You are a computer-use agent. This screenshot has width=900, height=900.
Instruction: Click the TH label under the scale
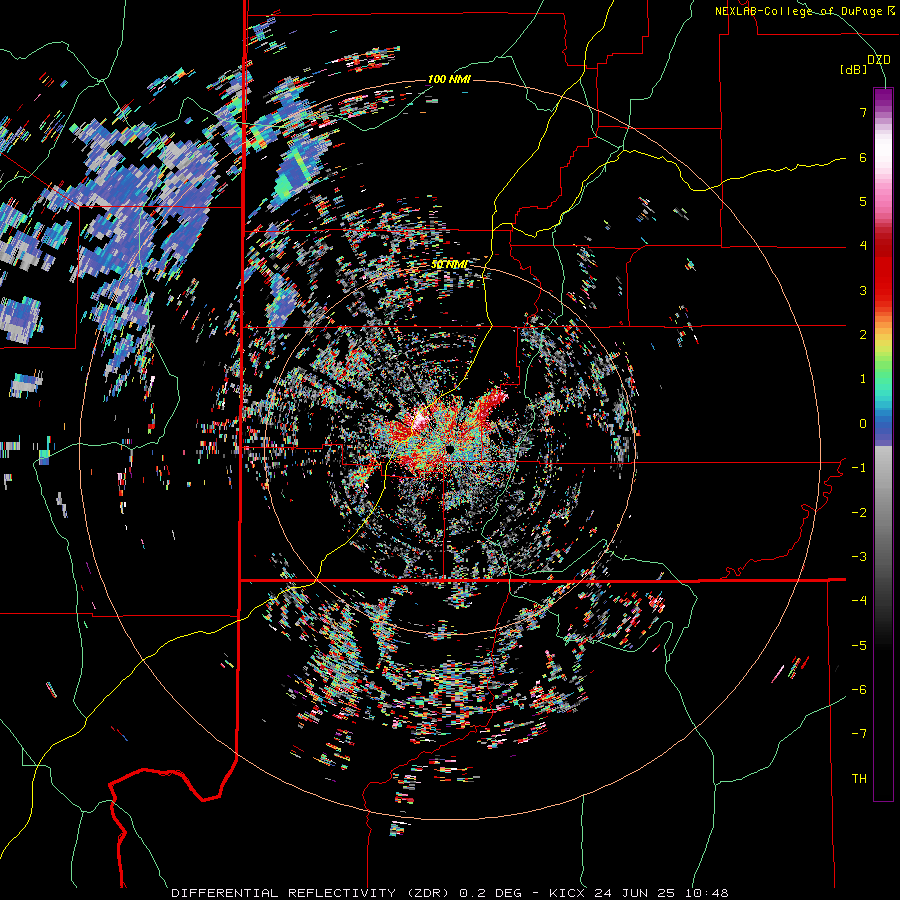tap(859, 779)
